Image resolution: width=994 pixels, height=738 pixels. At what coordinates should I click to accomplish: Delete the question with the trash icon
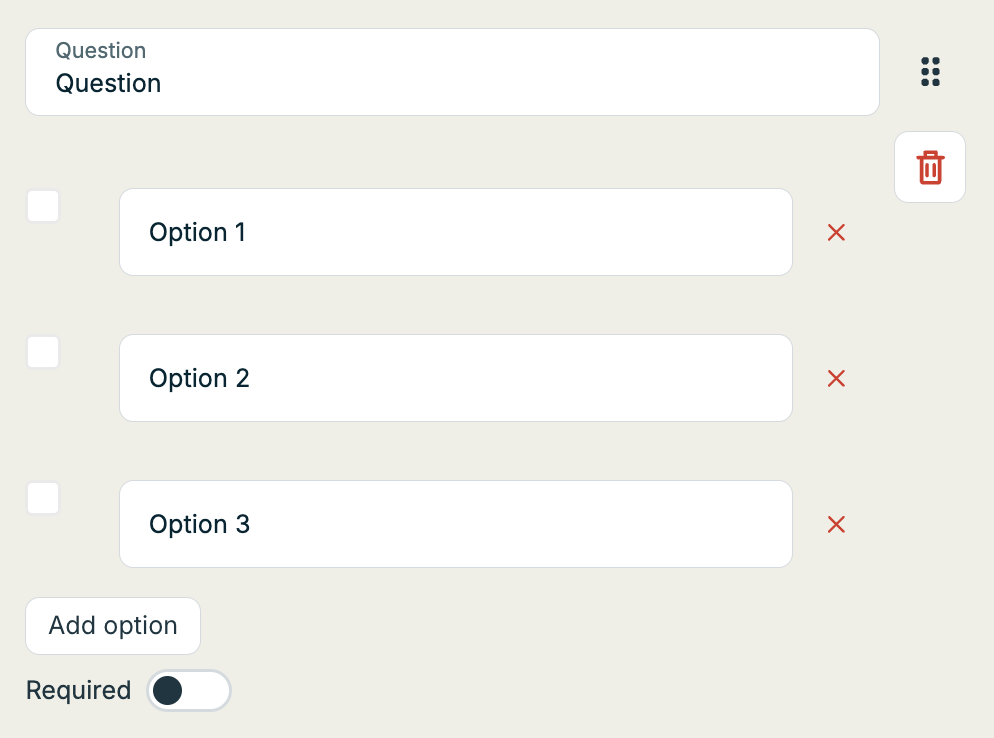tap(930, 167)
